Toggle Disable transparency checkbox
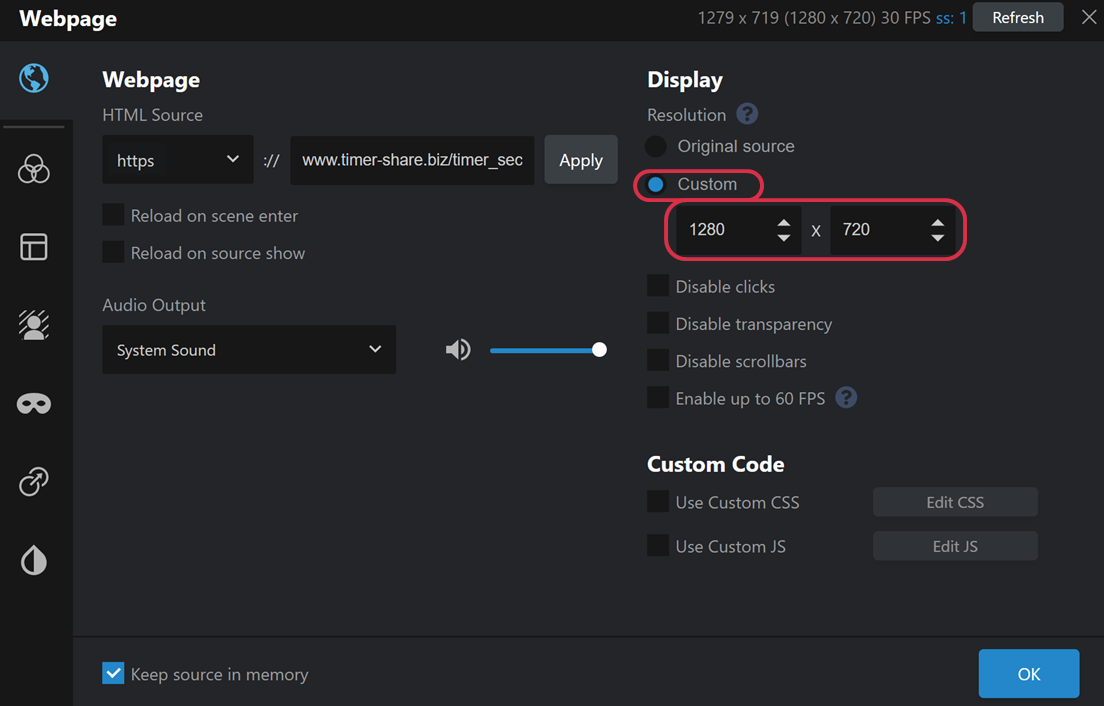1104x706 pixels. click(x=658, y=324)
